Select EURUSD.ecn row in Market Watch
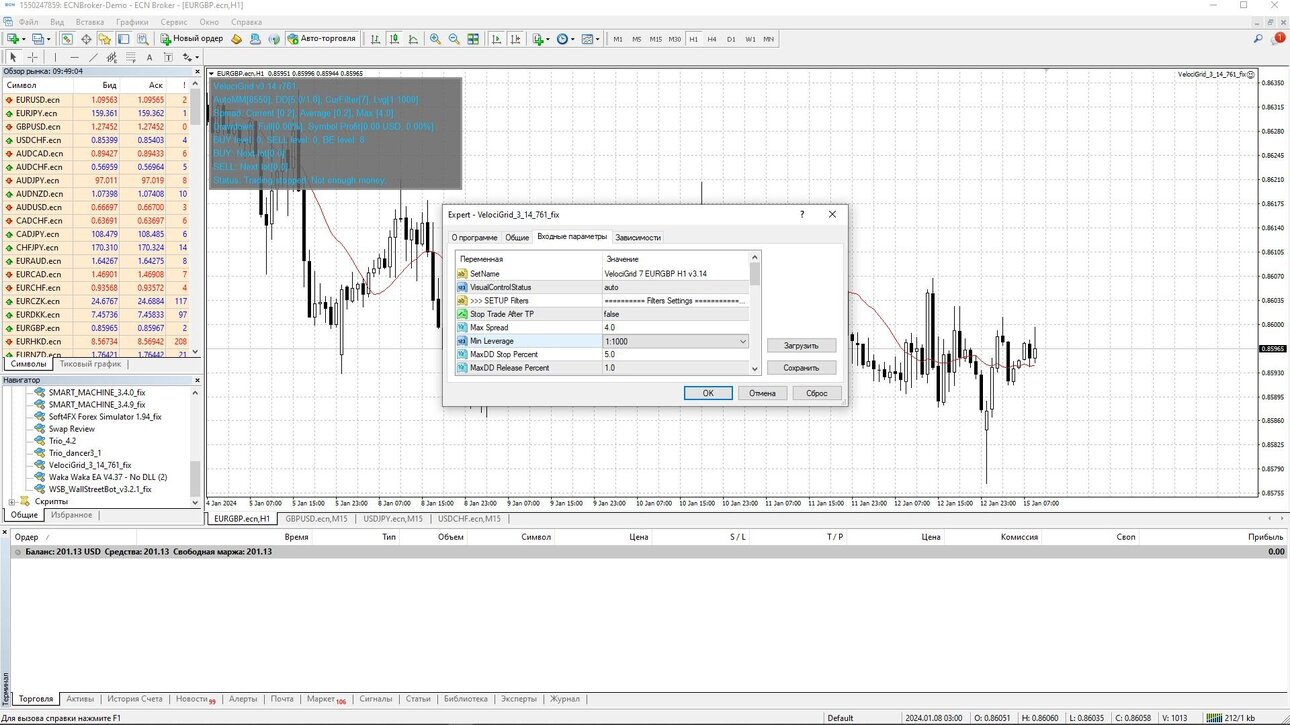 [96, 100]
